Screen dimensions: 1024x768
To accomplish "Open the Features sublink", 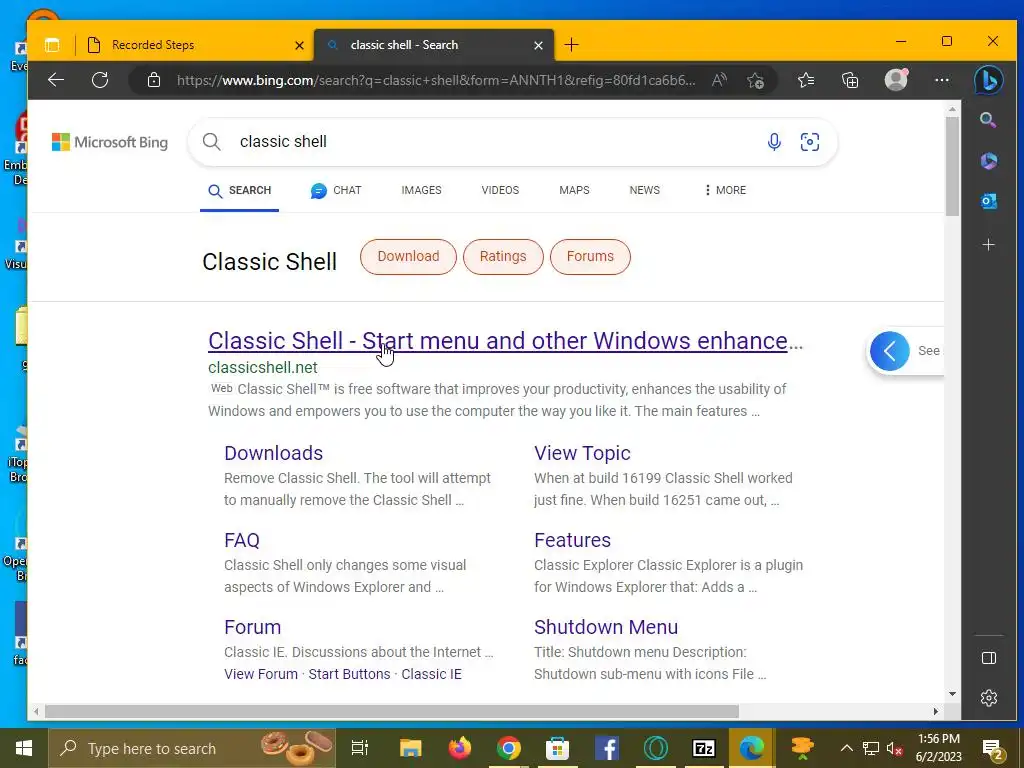I will click(572, 540).
